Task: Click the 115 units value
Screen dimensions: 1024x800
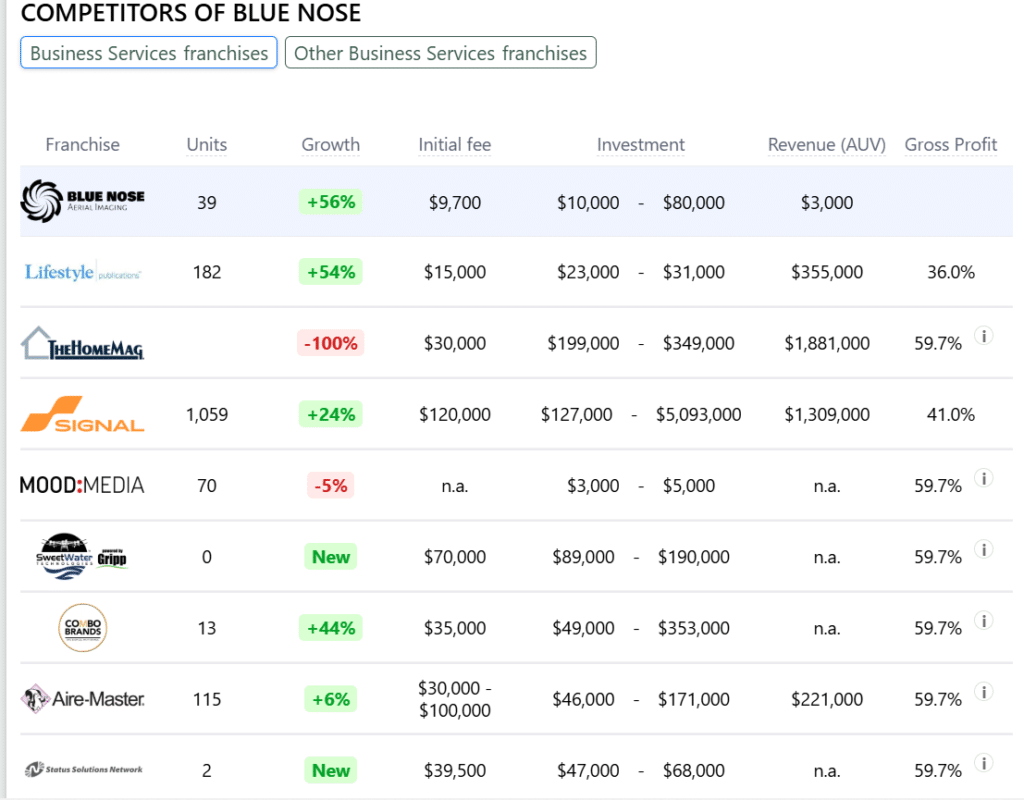Action: click(x=206, y=699)
